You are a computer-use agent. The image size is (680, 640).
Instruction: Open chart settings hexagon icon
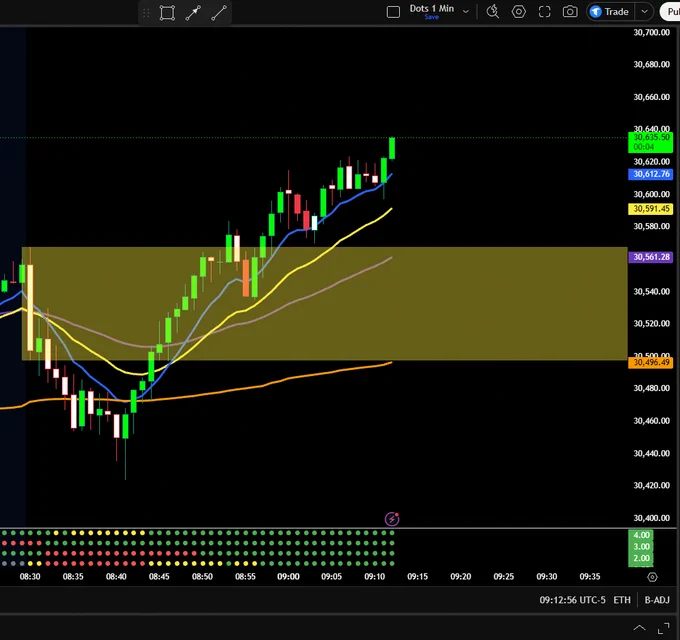tap(519, 12)
